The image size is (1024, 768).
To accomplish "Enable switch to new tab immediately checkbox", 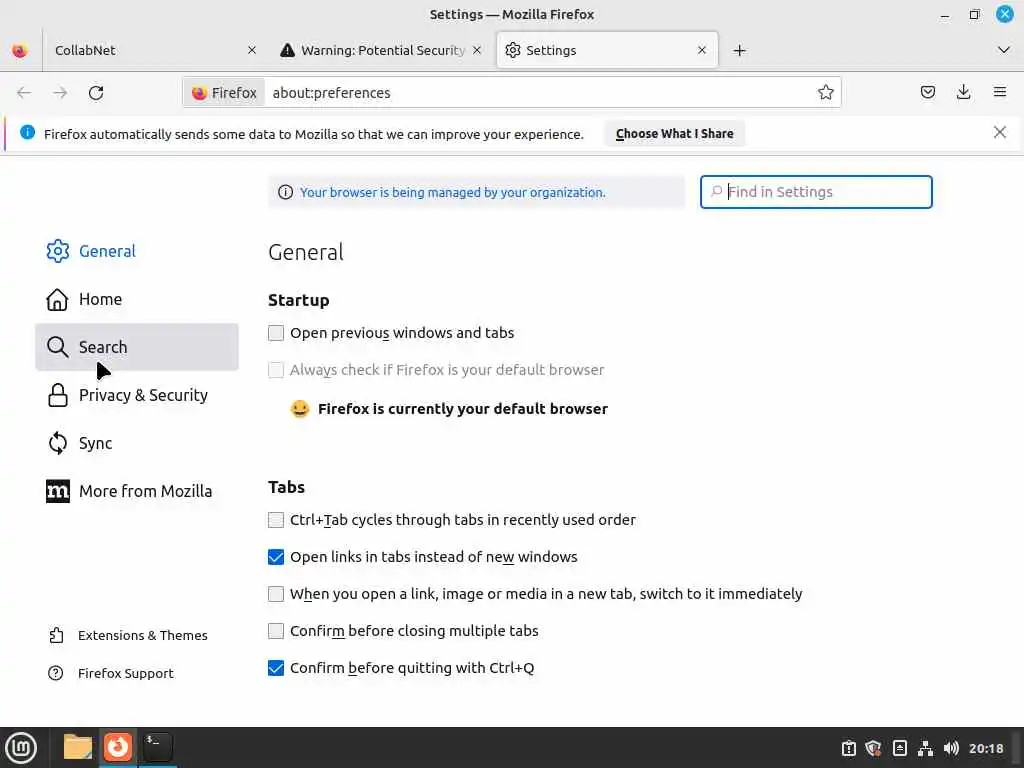I will (x=276, y=594).
